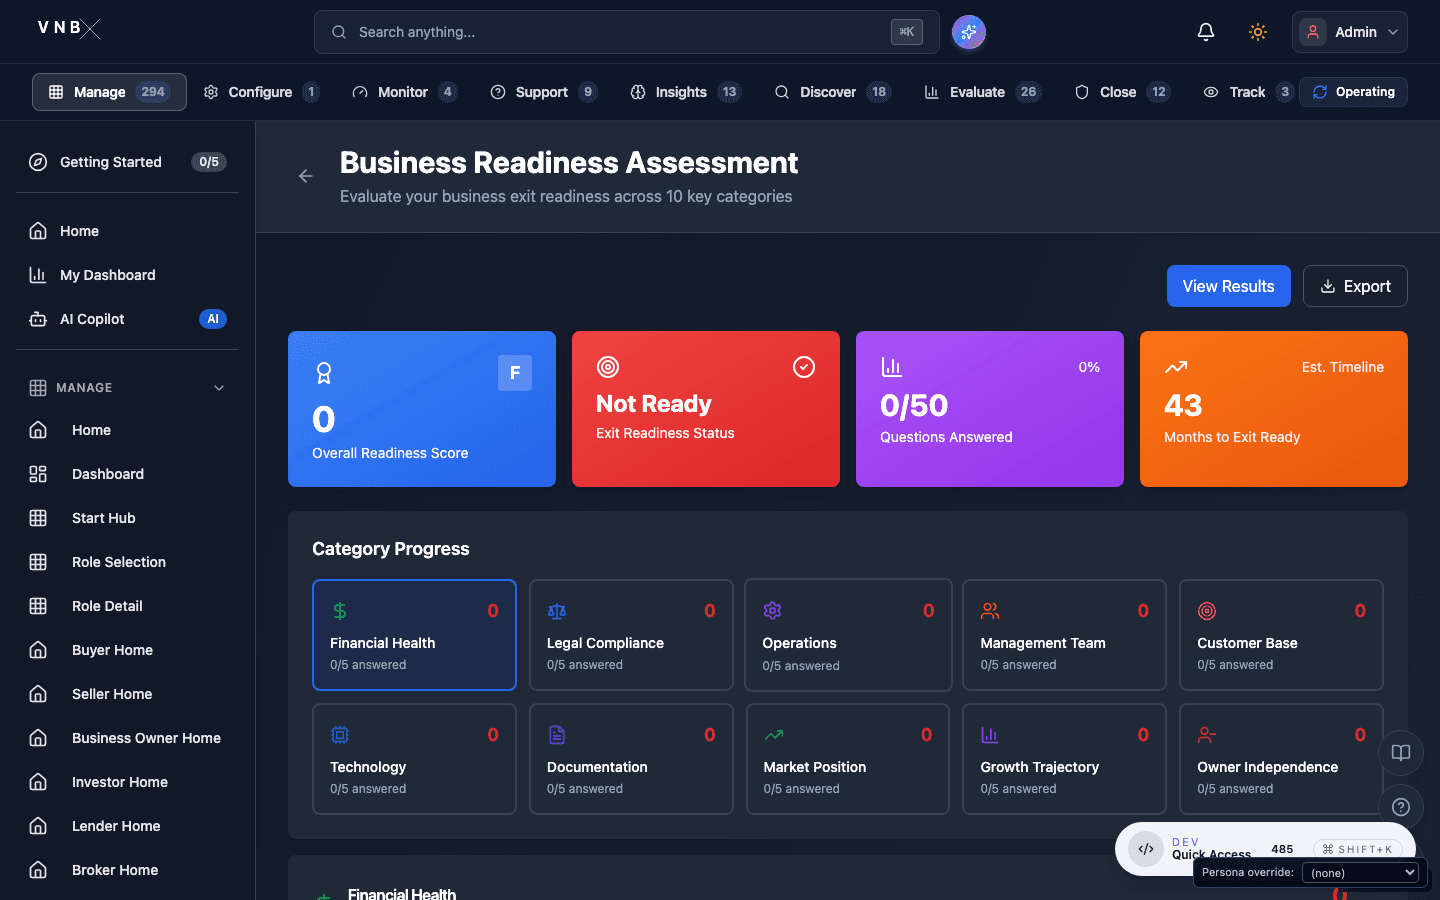Click the back arrow next to Business Readiness Assessment

pyautogui.click(x=305, y=176)
